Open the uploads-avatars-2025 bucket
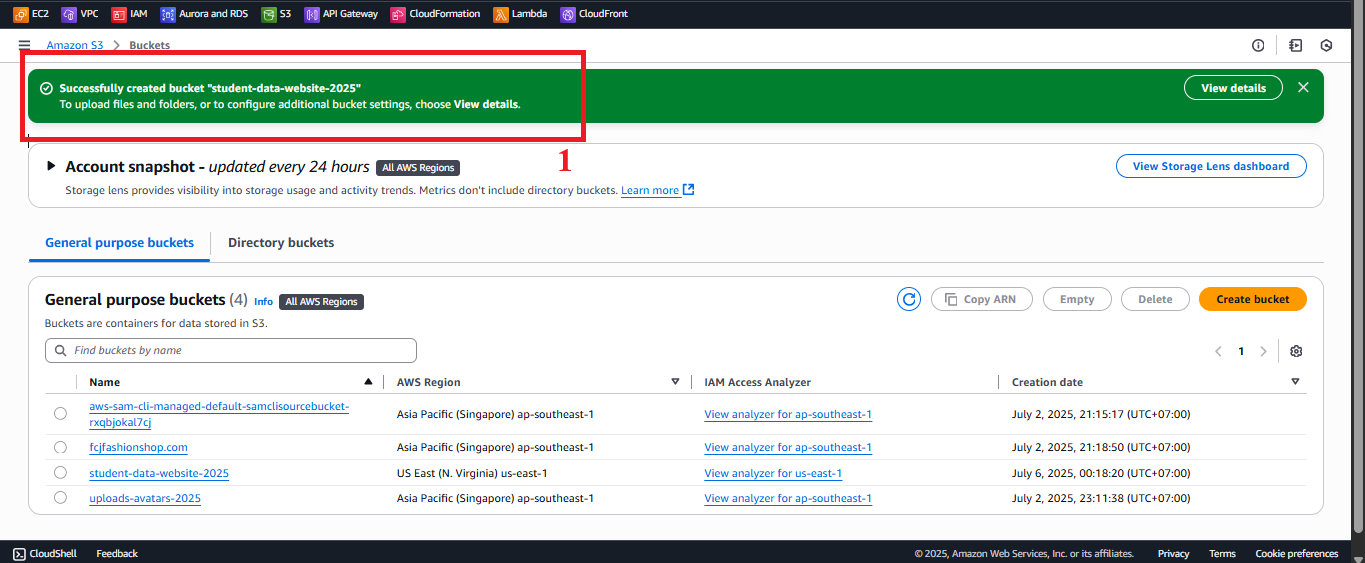This screenshot has width=1365, height=563. [145, 498]
